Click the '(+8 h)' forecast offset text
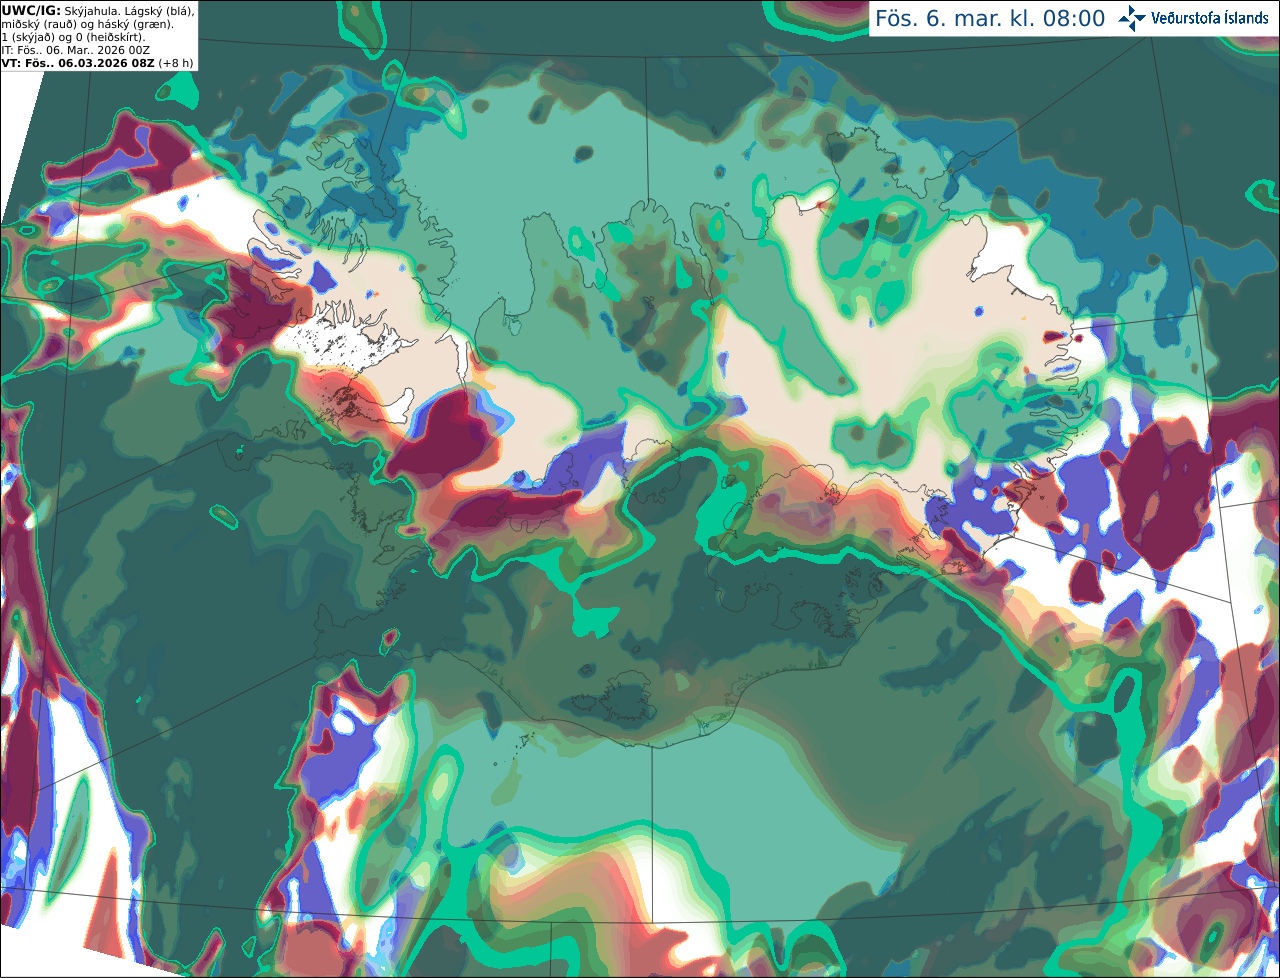1280x978 pixels. point(175,63)
